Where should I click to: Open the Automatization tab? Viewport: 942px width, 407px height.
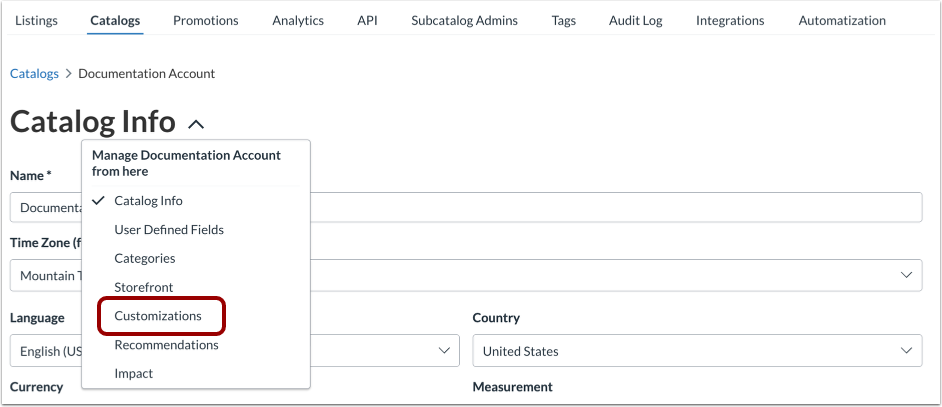[x=842, y=20]
